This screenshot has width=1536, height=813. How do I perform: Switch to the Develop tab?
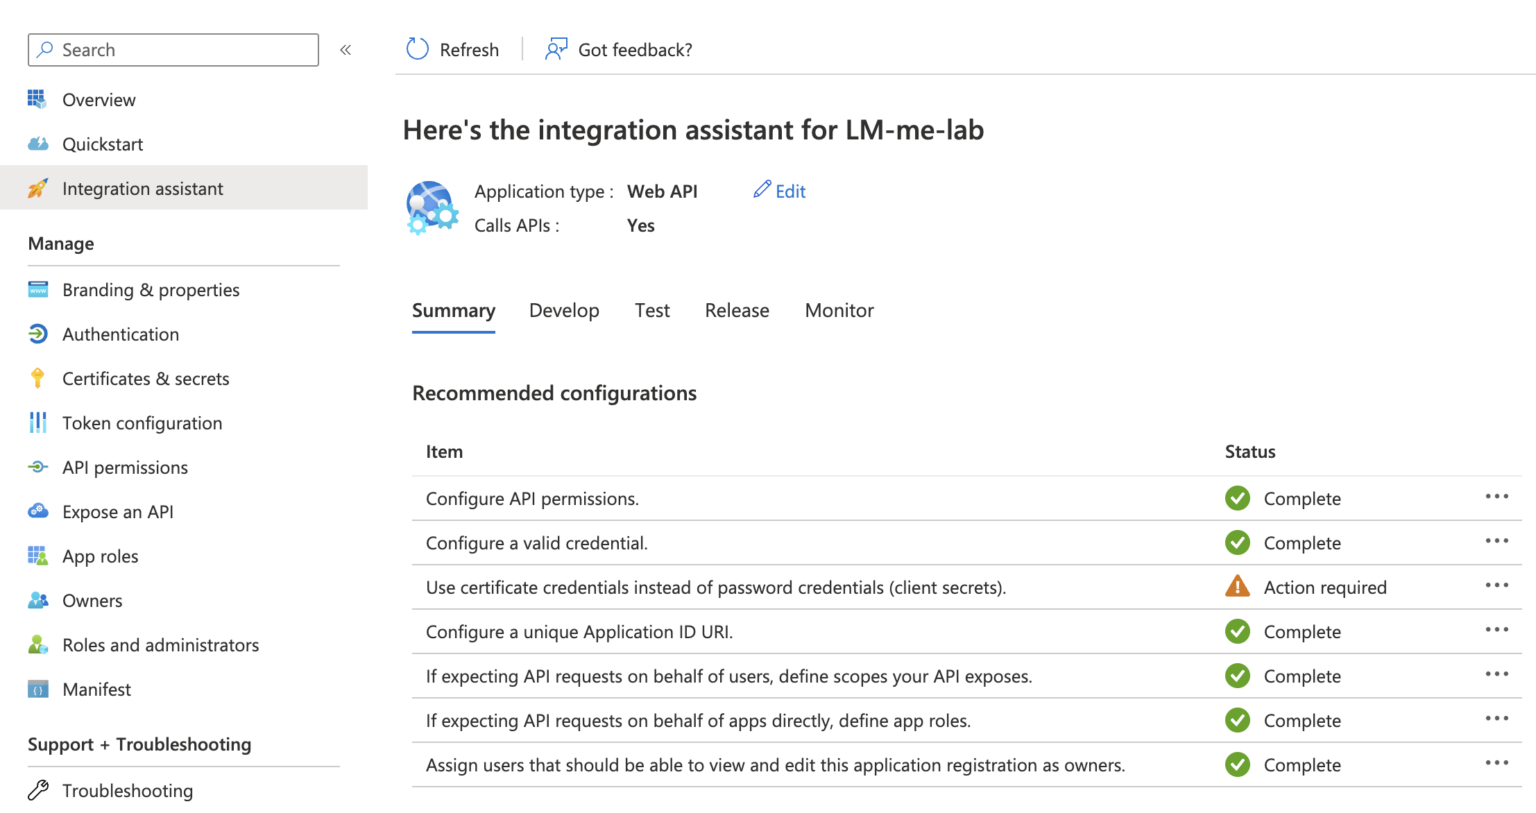(564, 310)
